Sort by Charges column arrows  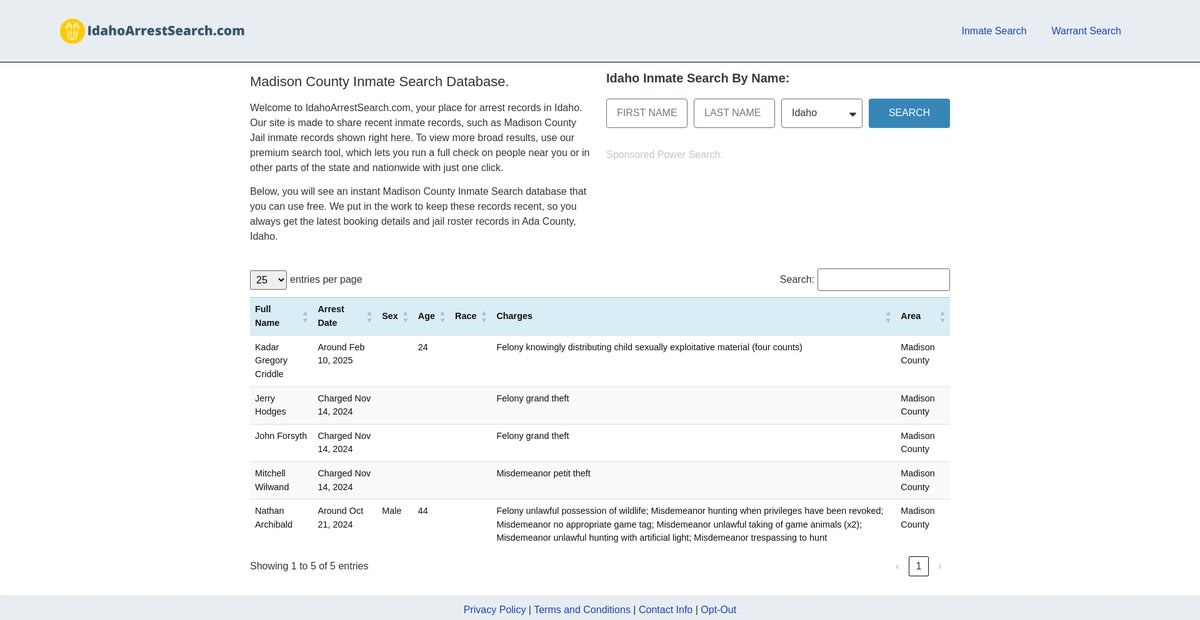[887, 316]
